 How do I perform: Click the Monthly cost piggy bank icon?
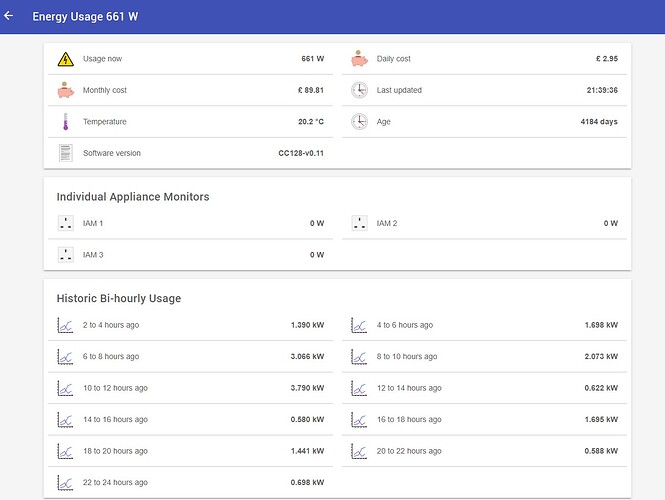(66, 90)
